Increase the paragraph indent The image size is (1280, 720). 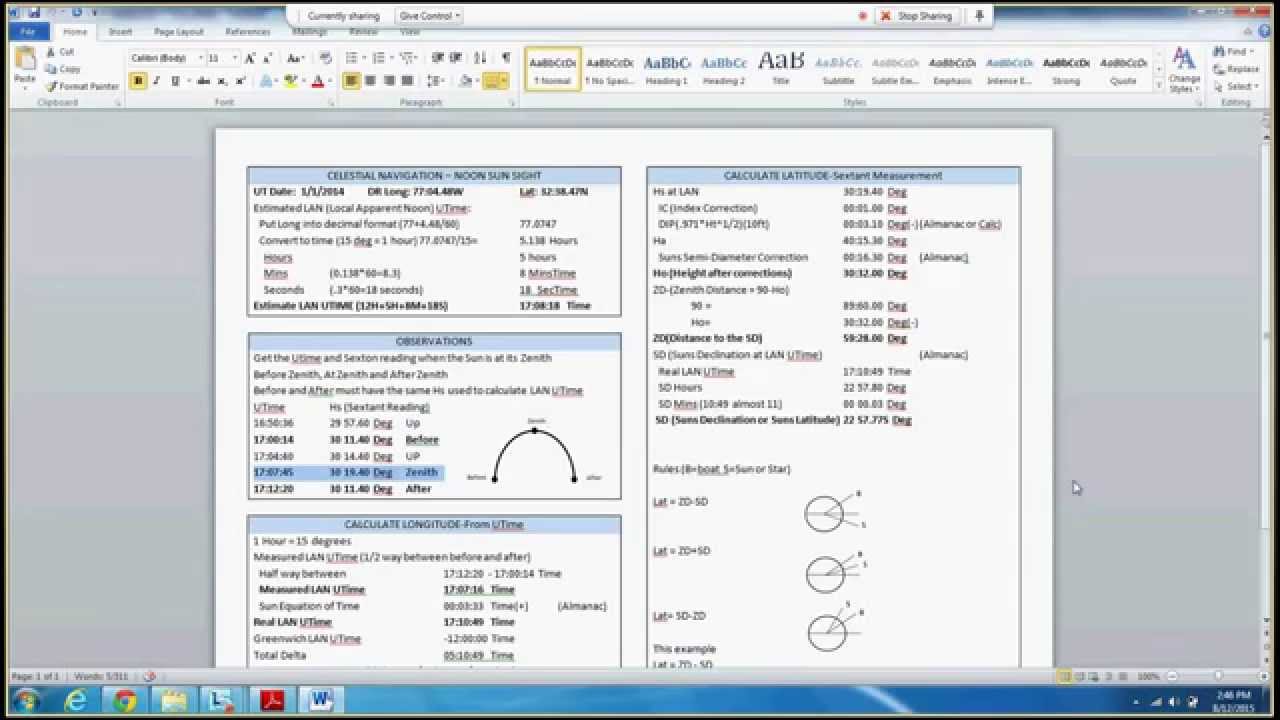tap(455, 58)
